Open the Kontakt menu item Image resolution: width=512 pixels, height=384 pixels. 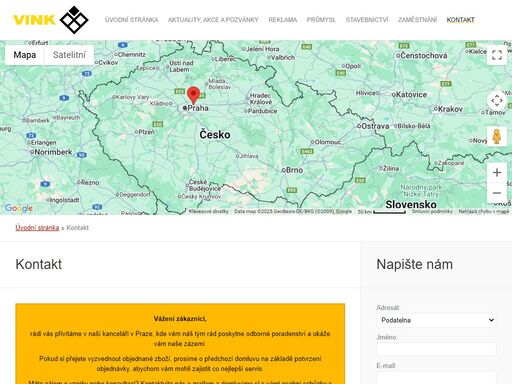(460, 20)
